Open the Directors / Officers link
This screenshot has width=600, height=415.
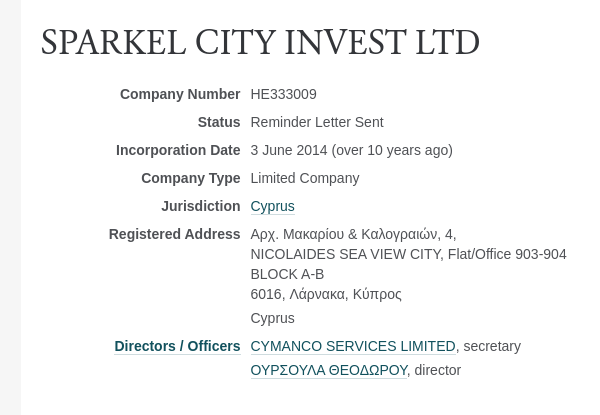[177, 346]
